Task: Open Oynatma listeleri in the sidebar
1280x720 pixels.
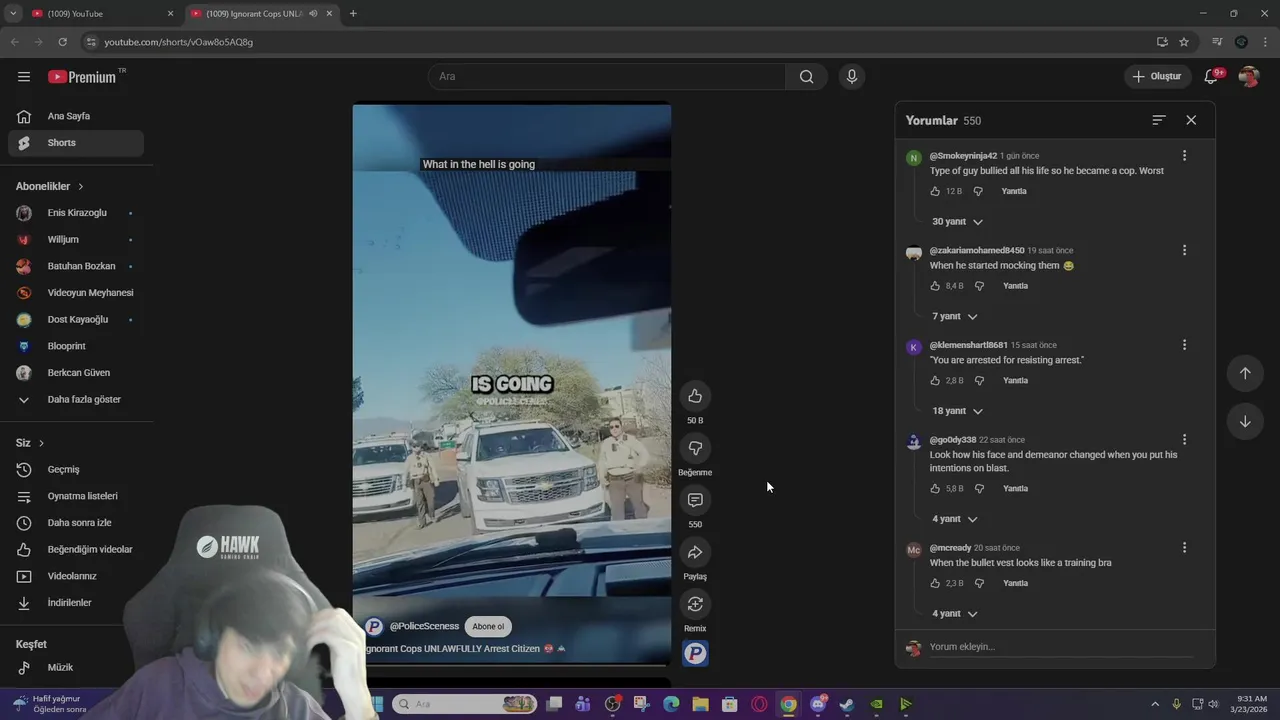Action: (76, 497)
